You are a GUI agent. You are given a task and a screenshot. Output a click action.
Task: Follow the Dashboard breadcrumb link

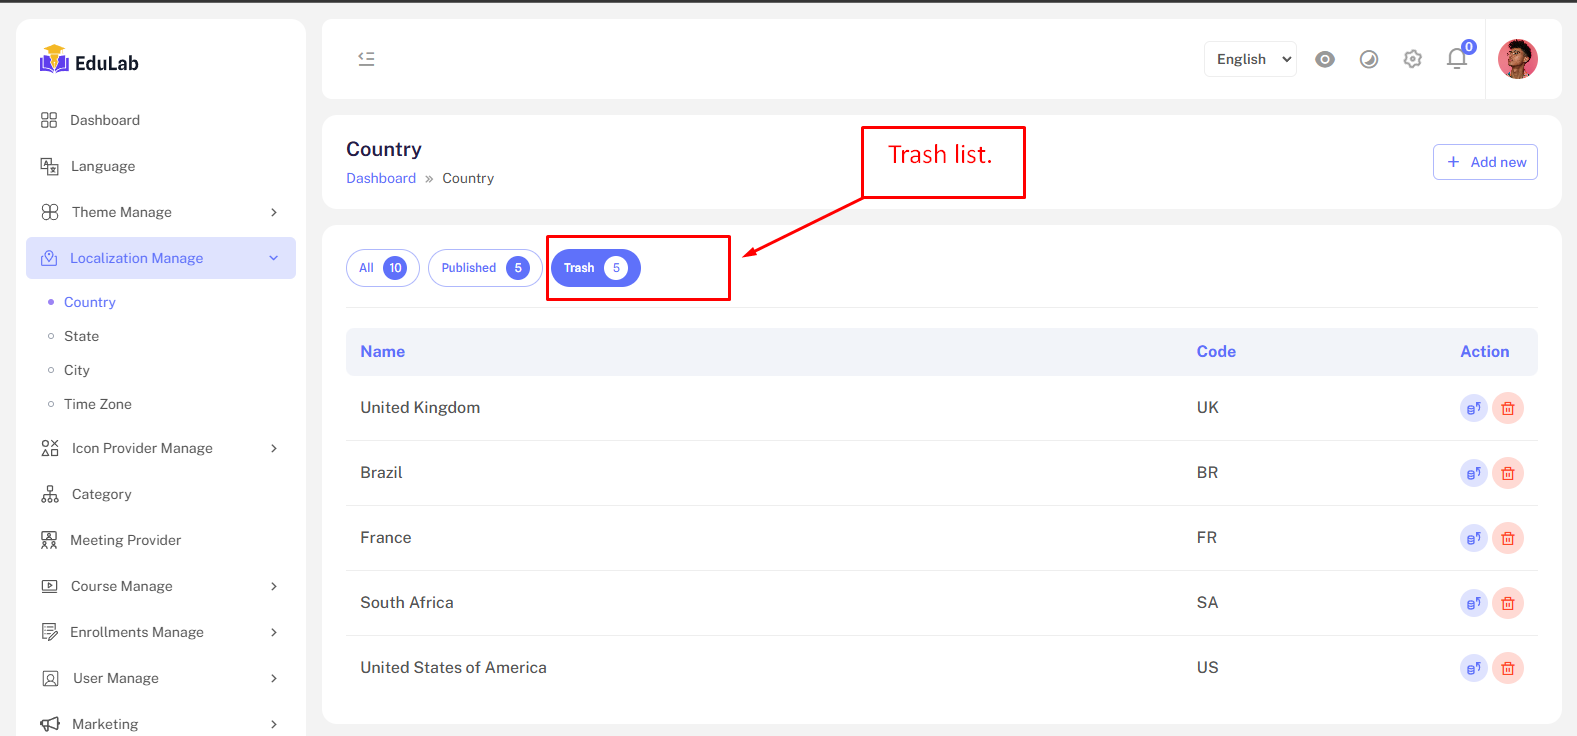[x=381, y=178]
